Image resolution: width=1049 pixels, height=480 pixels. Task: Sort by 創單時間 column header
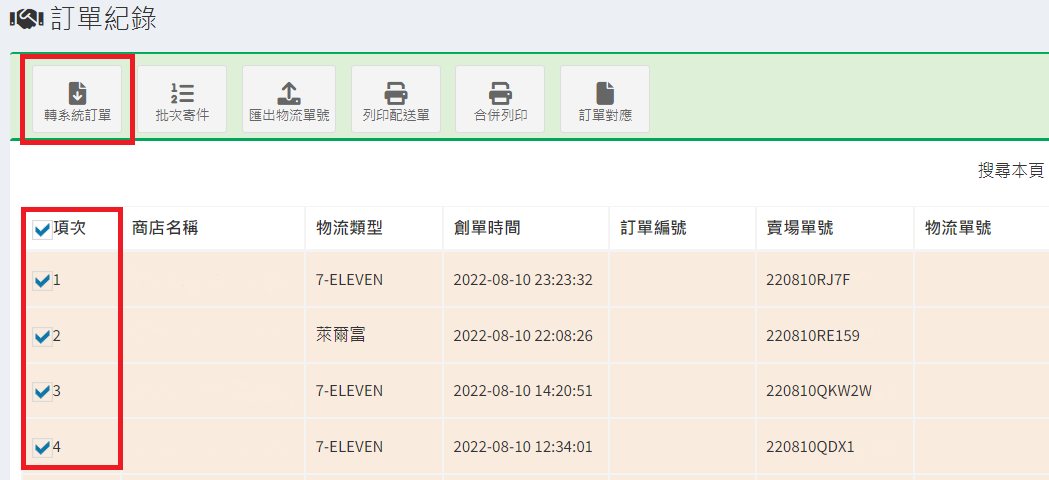487,228
